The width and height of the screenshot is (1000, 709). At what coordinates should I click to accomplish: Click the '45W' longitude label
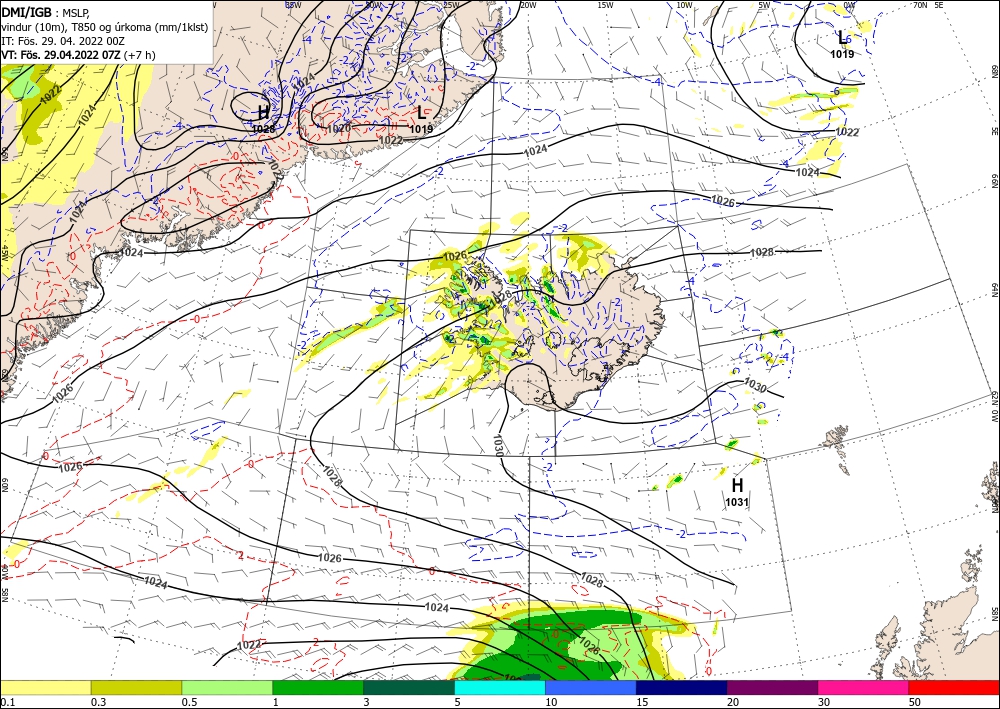(5, 252)
